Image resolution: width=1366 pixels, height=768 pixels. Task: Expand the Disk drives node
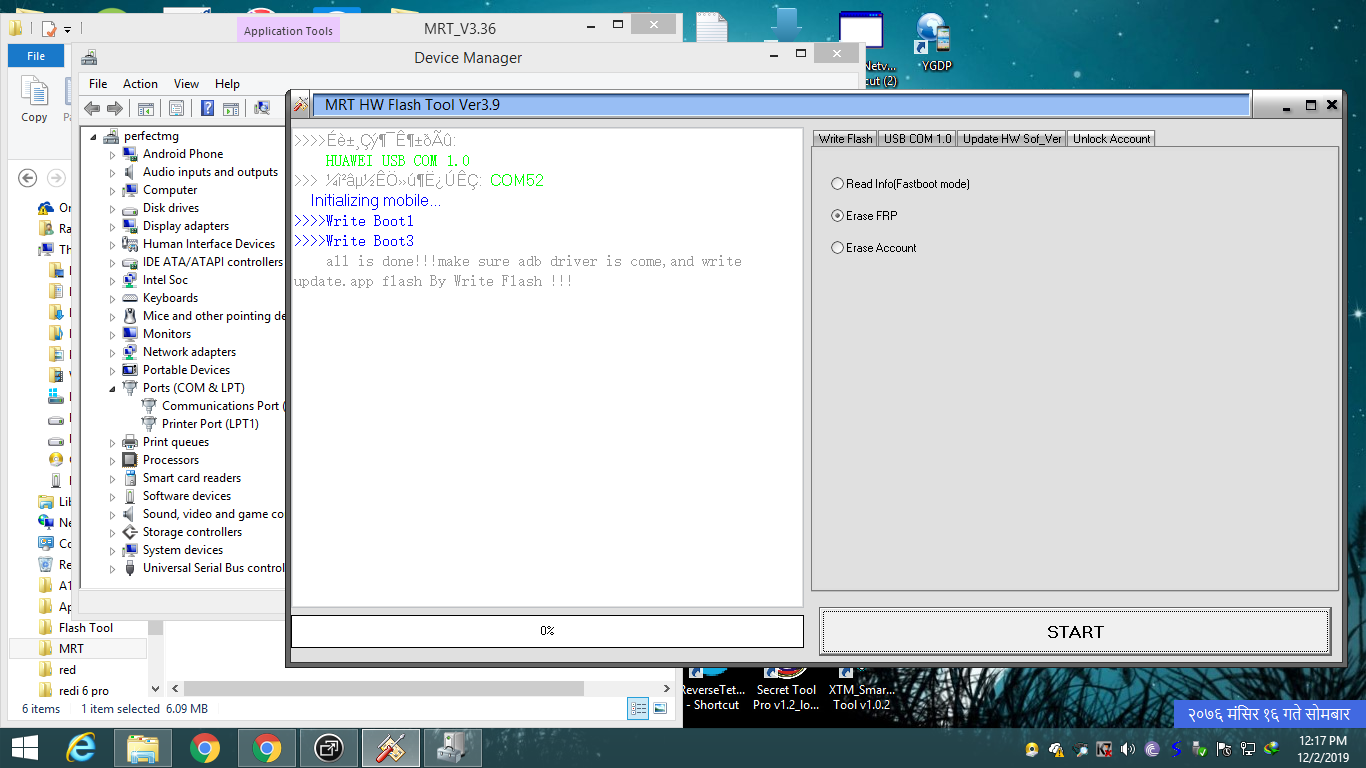pos(113,209)
